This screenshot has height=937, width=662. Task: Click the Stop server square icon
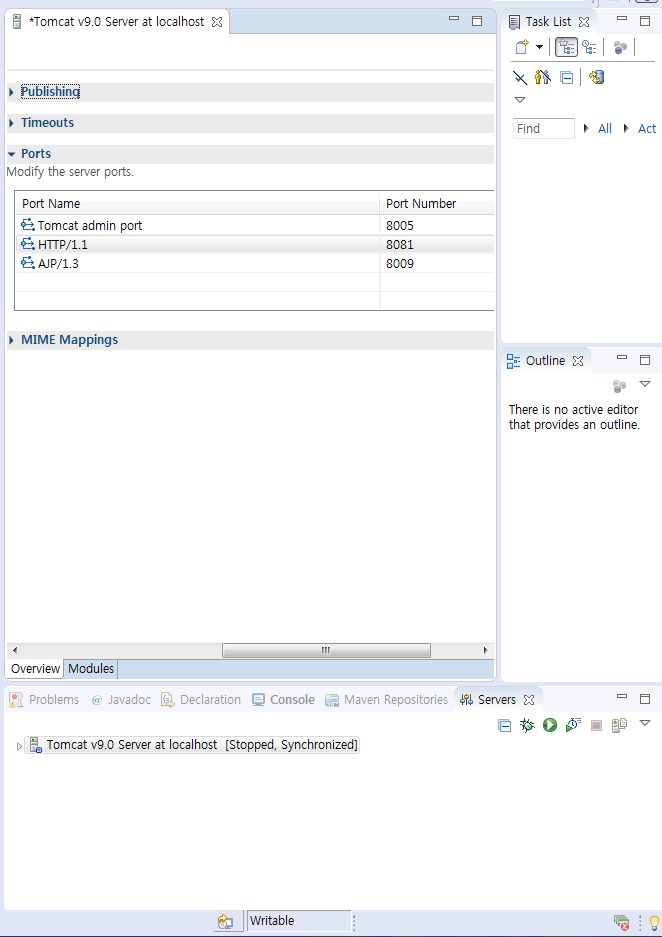pyautogui.click(x=596, y=725)
